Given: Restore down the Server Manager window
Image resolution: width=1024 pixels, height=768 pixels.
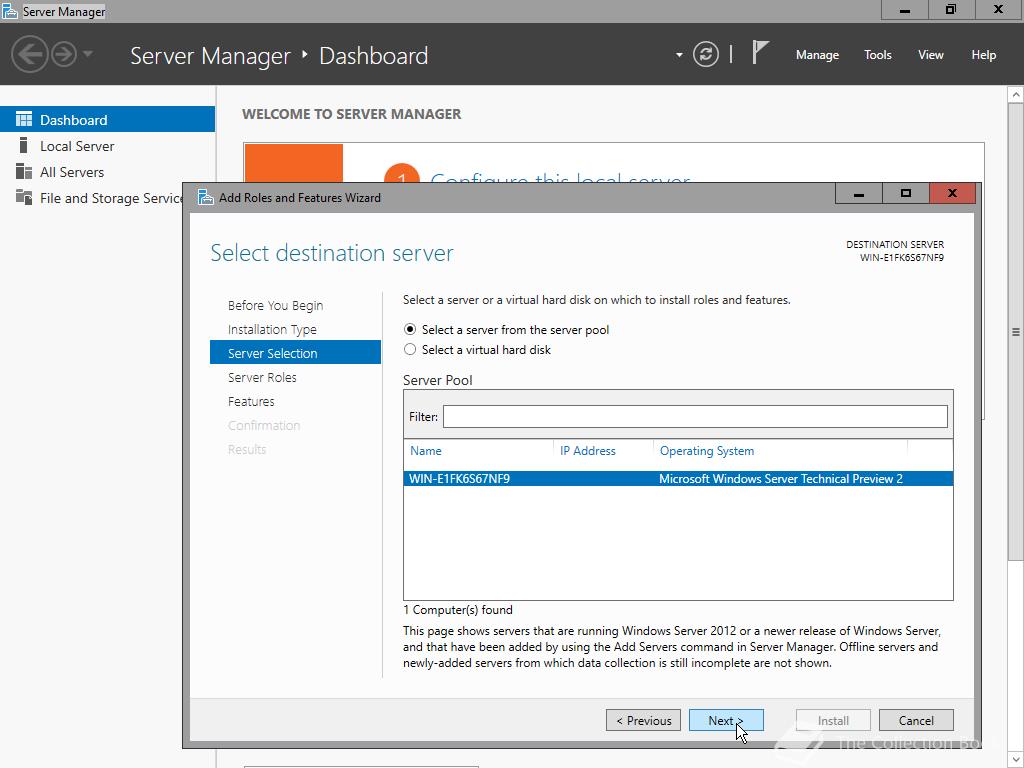Looking at the screenshot, I should (952, 10).
